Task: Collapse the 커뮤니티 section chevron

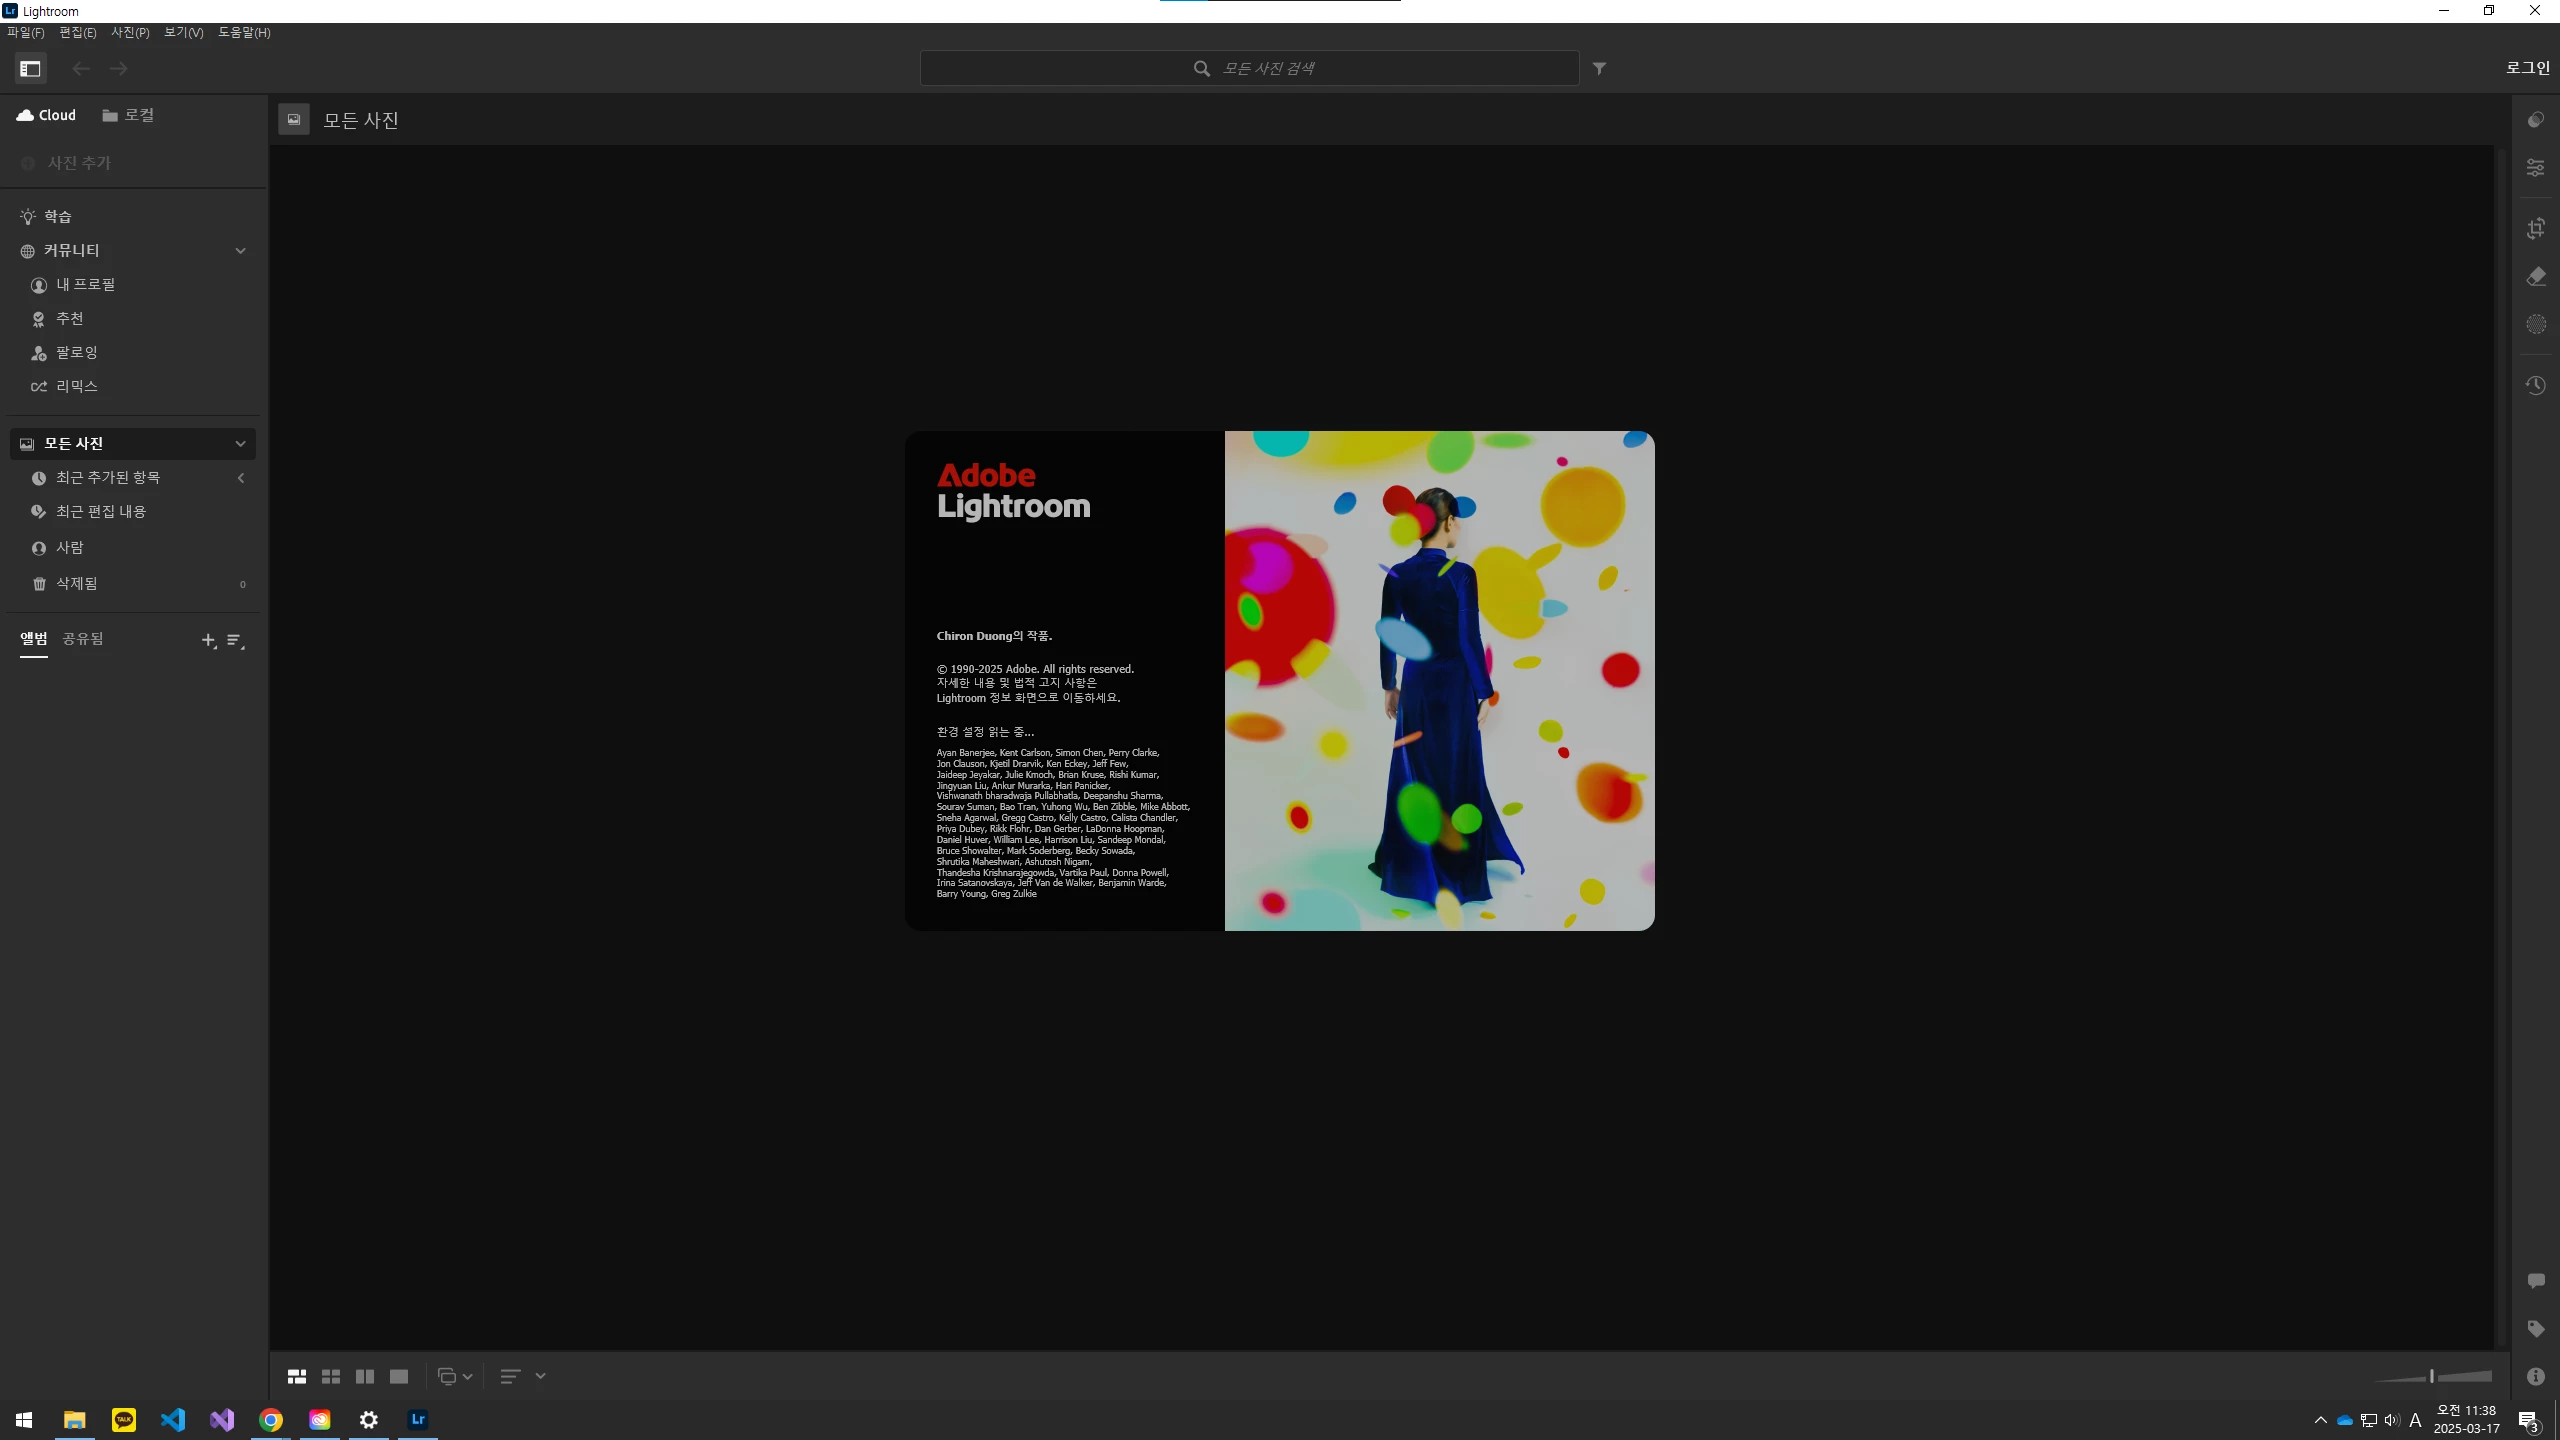Action: (x=240, y=251)
